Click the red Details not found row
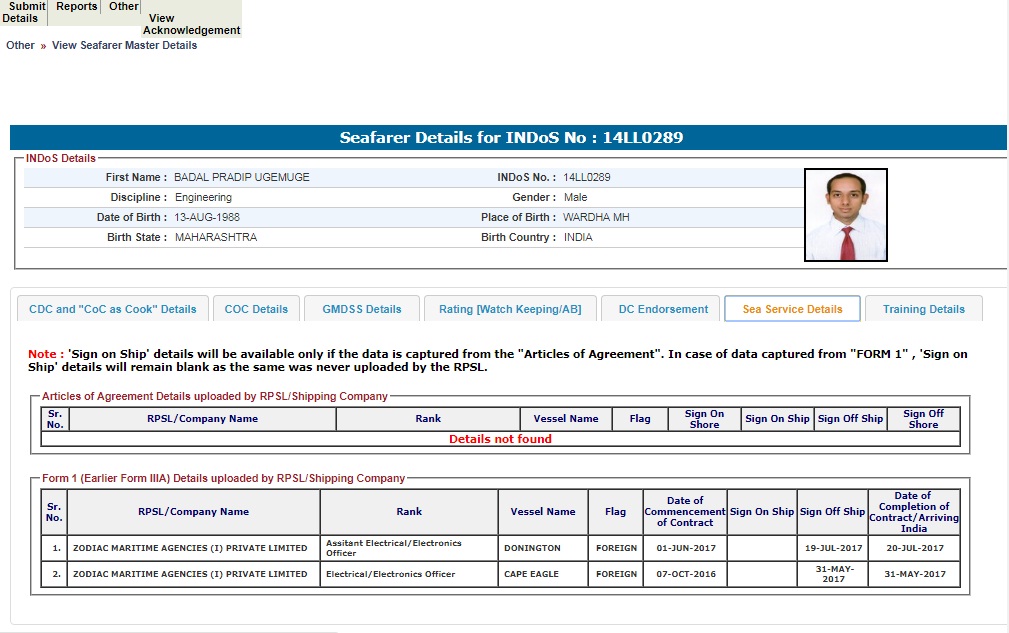Screen dimensions: 1009x633 (500, 439)
